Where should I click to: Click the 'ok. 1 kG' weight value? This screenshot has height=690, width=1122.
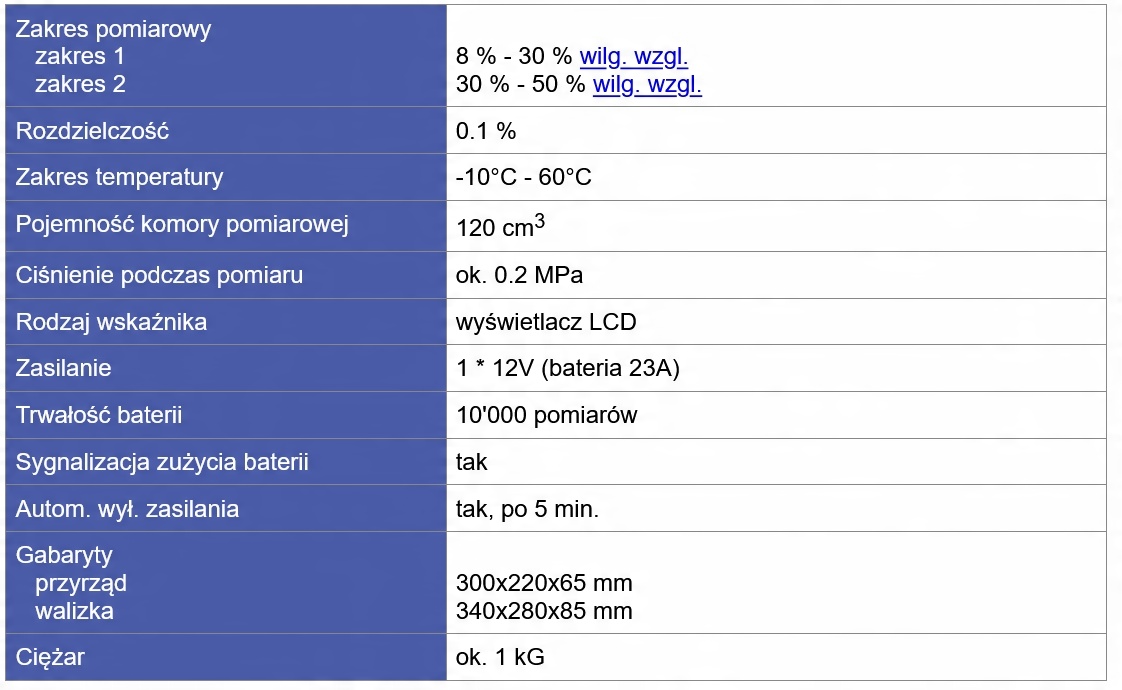[500, 657]
